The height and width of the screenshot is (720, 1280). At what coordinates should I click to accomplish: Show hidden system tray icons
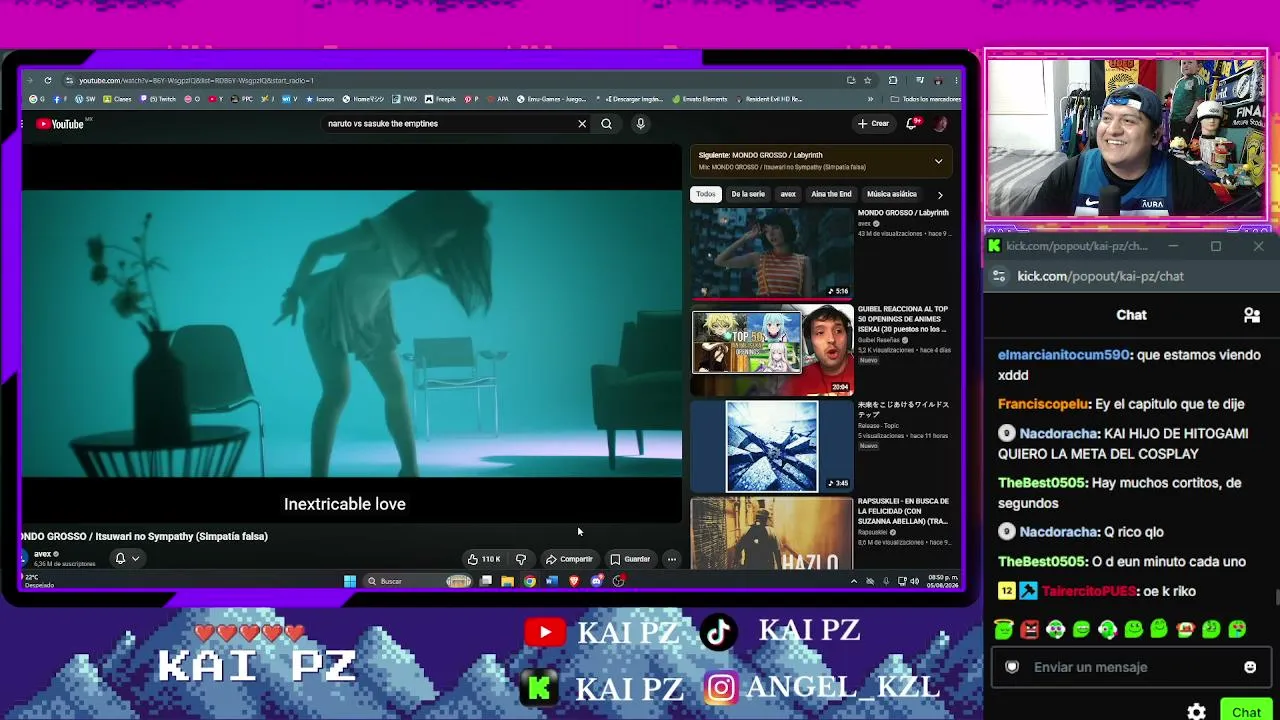click(853, 581)
